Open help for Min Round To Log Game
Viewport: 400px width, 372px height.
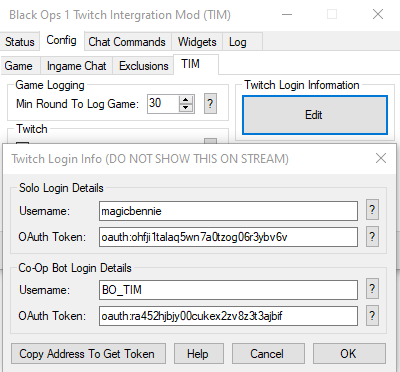point(210,104)
